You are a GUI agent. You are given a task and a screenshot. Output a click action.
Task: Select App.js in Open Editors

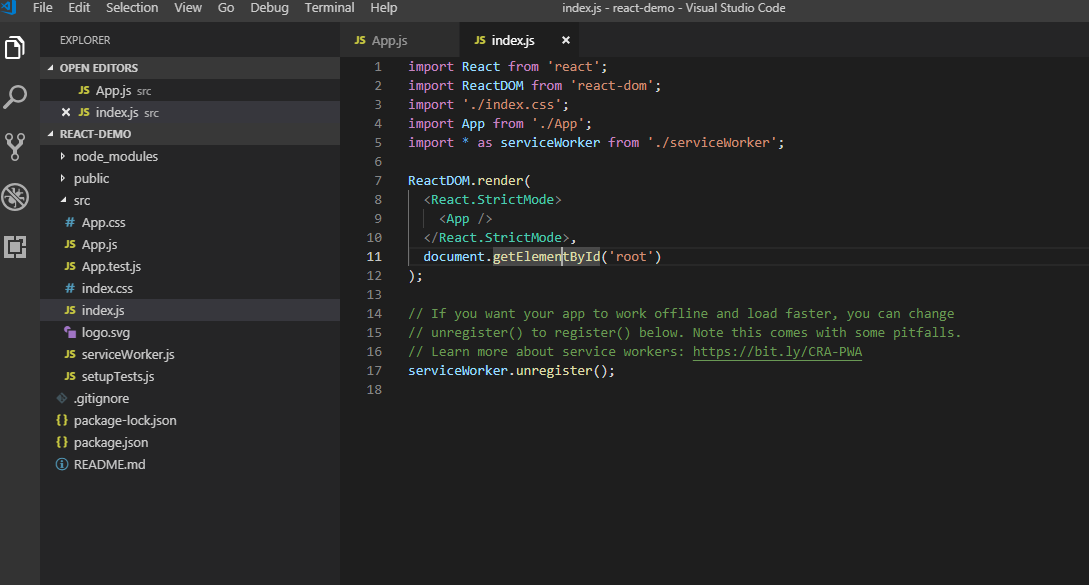coord(190,90)
